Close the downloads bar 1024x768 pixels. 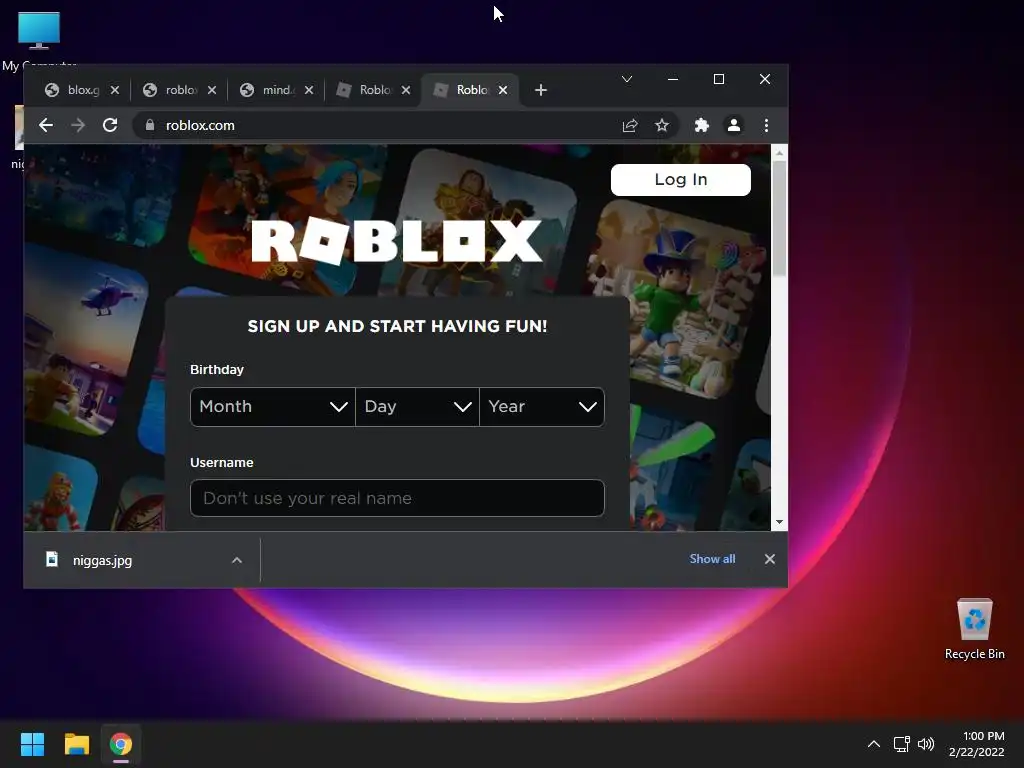tap(770, 559)
